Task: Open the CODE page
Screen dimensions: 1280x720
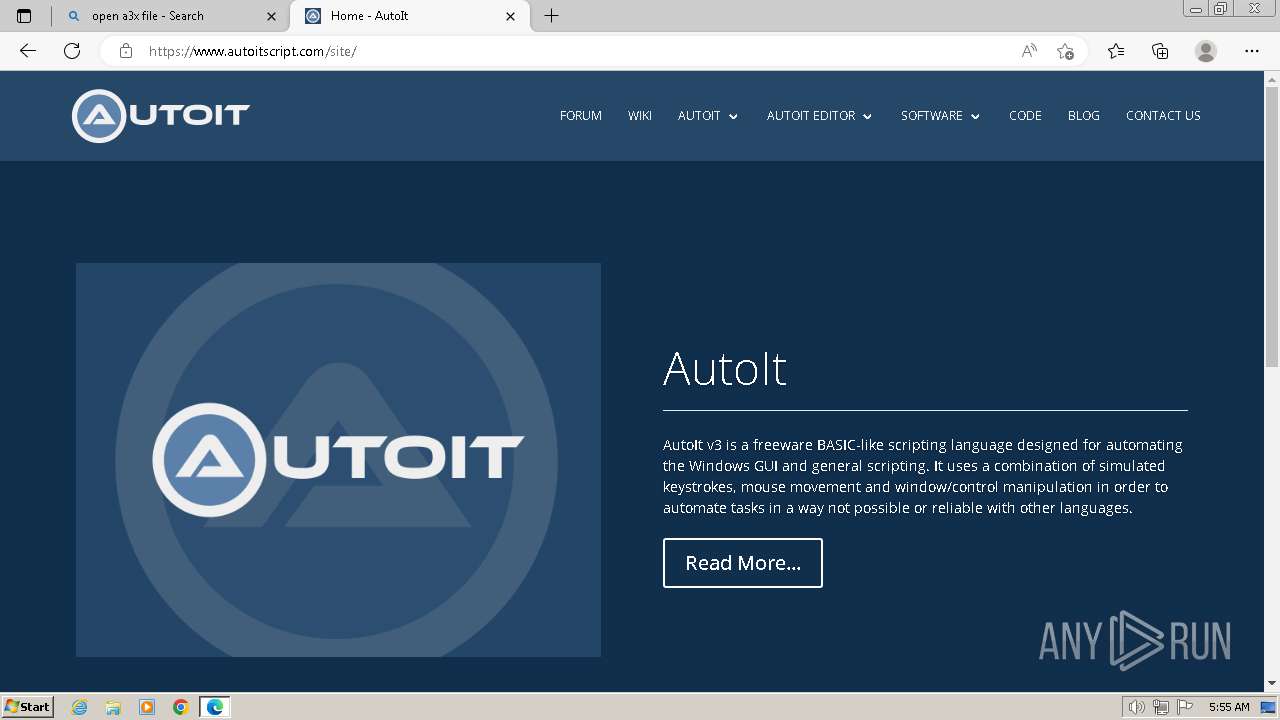Action: (1025, 116)
